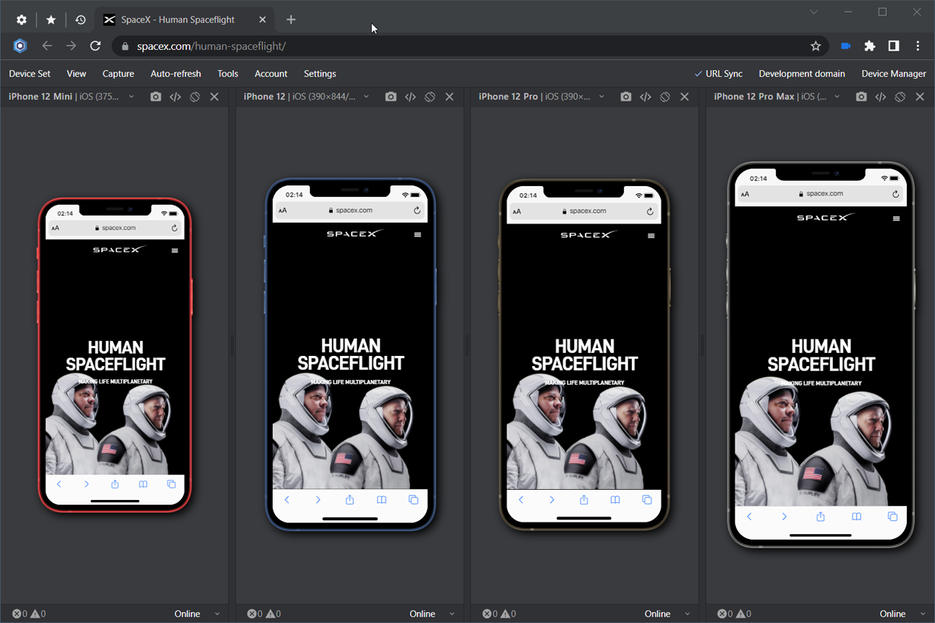The width and height of the screenshot is (935, 623).
Task: Toggle the URL Sync option
Action: coord(718,74)
